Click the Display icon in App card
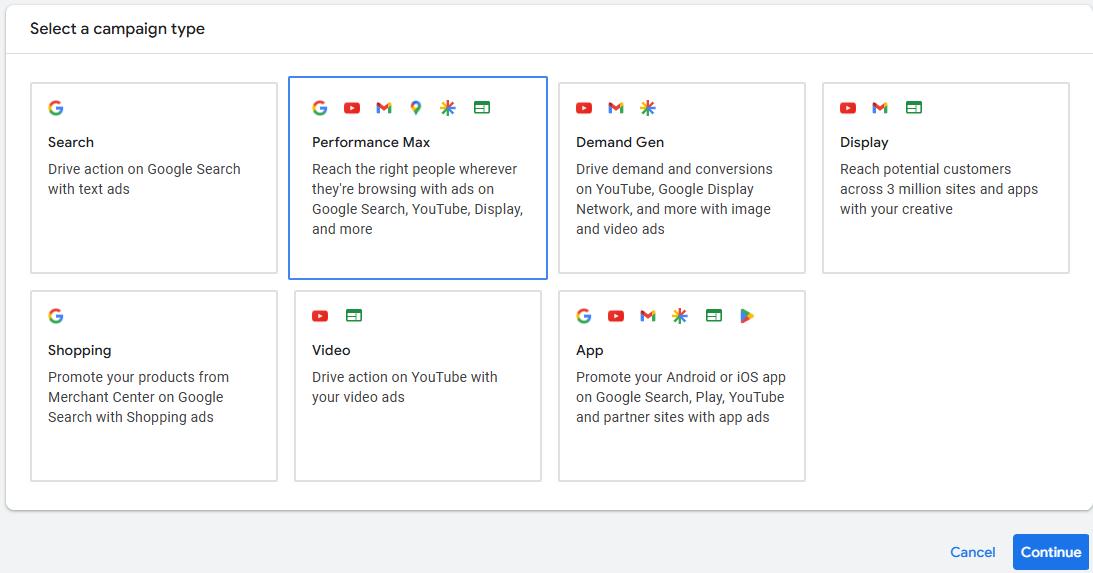1093x573 pixels. 714,316
